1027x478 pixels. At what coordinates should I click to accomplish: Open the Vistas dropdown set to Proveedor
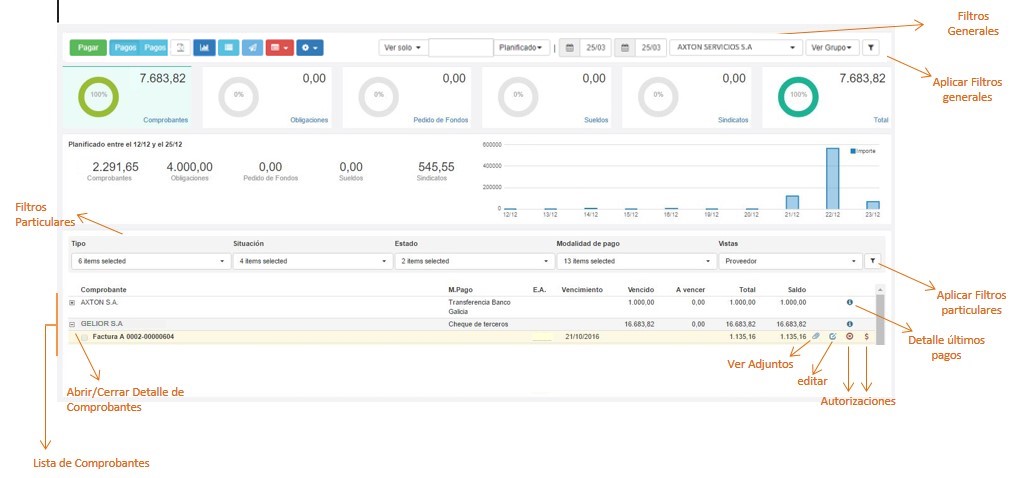pos(790,261)
